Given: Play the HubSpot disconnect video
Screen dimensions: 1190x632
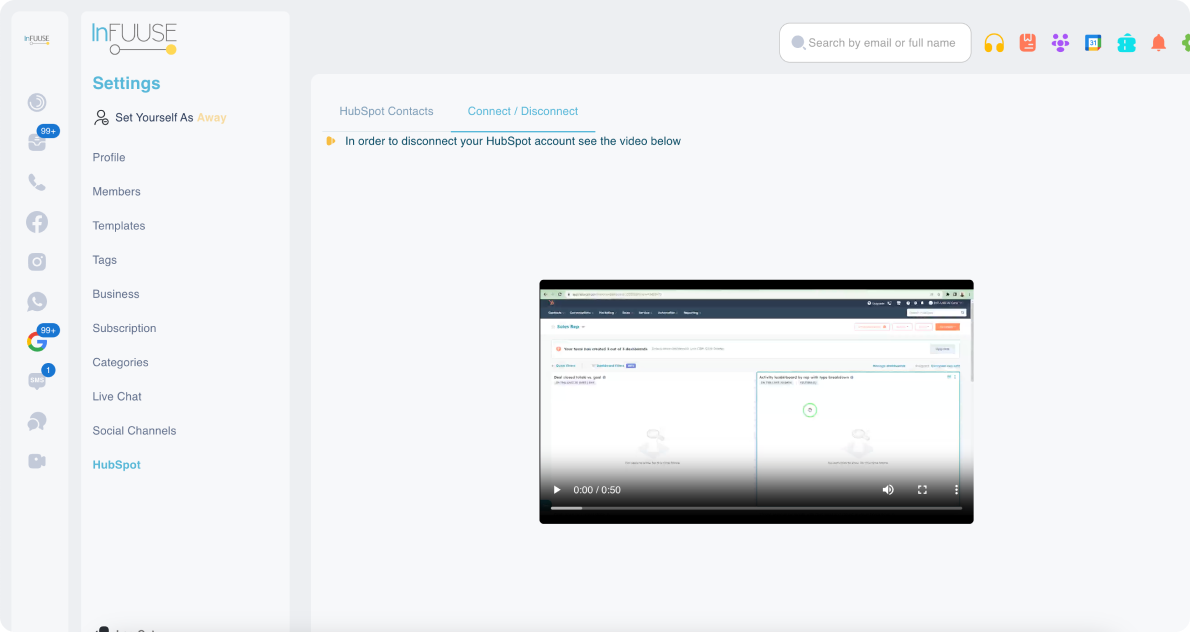Looking at the screenshot, I should click(x=557, y=489).
